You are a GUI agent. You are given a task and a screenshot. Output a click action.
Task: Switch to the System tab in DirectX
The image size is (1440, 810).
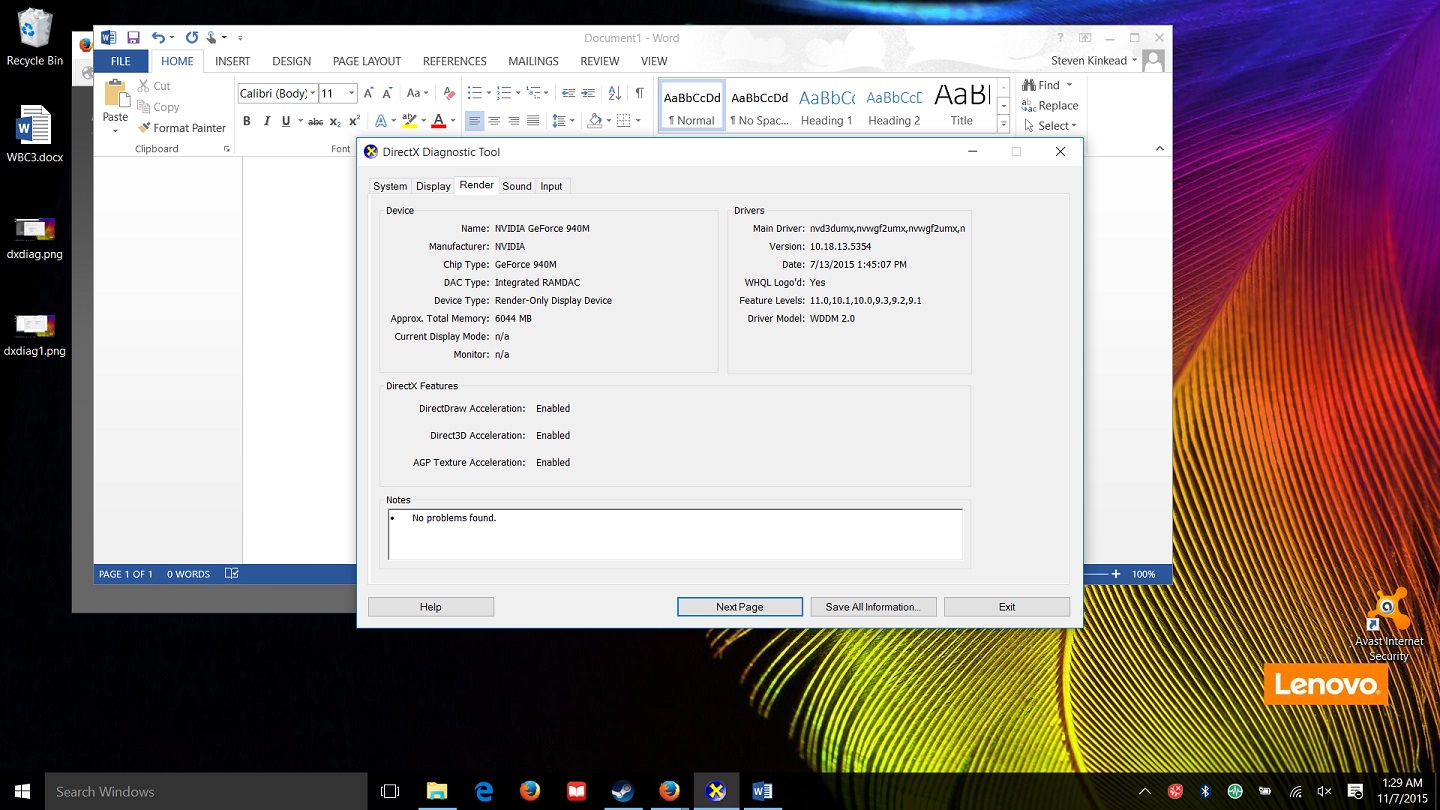[x=390, y=186]
